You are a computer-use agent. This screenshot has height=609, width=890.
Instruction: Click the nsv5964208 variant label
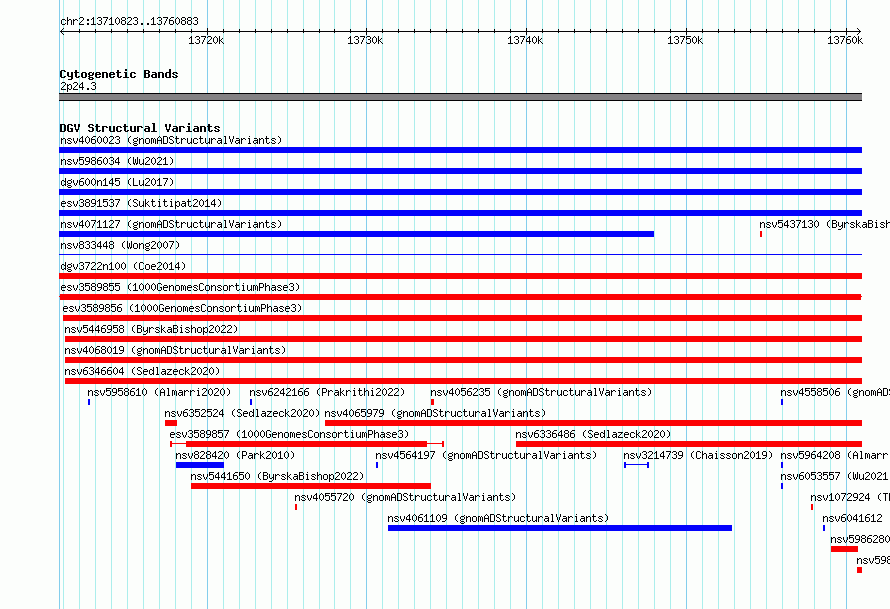point(835,455)
